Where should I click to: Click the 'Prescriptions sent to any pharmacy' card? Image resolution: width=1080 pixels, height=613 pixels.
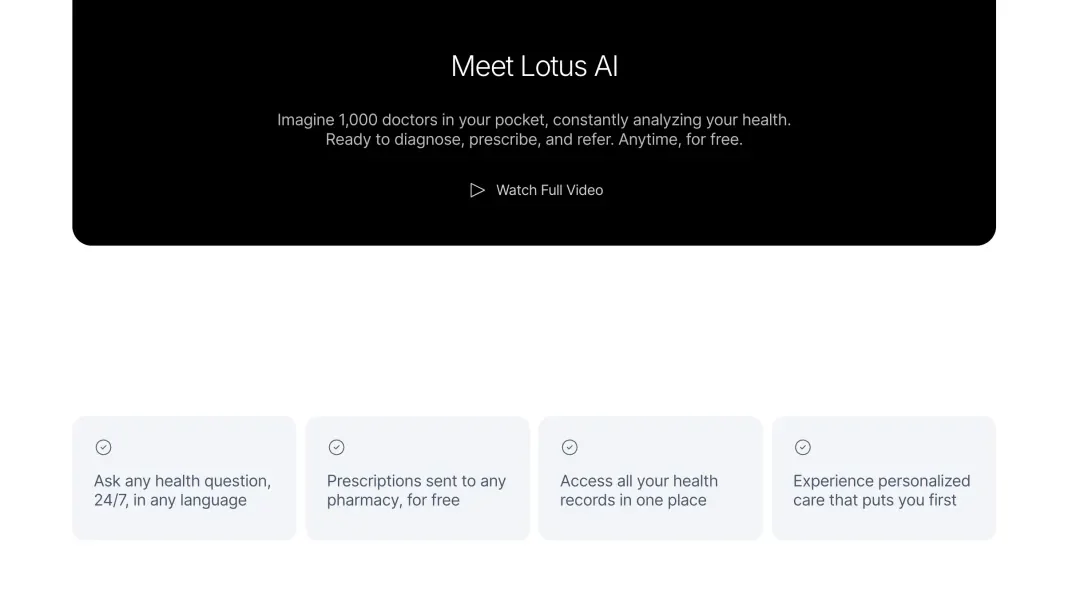click(417, 477)
